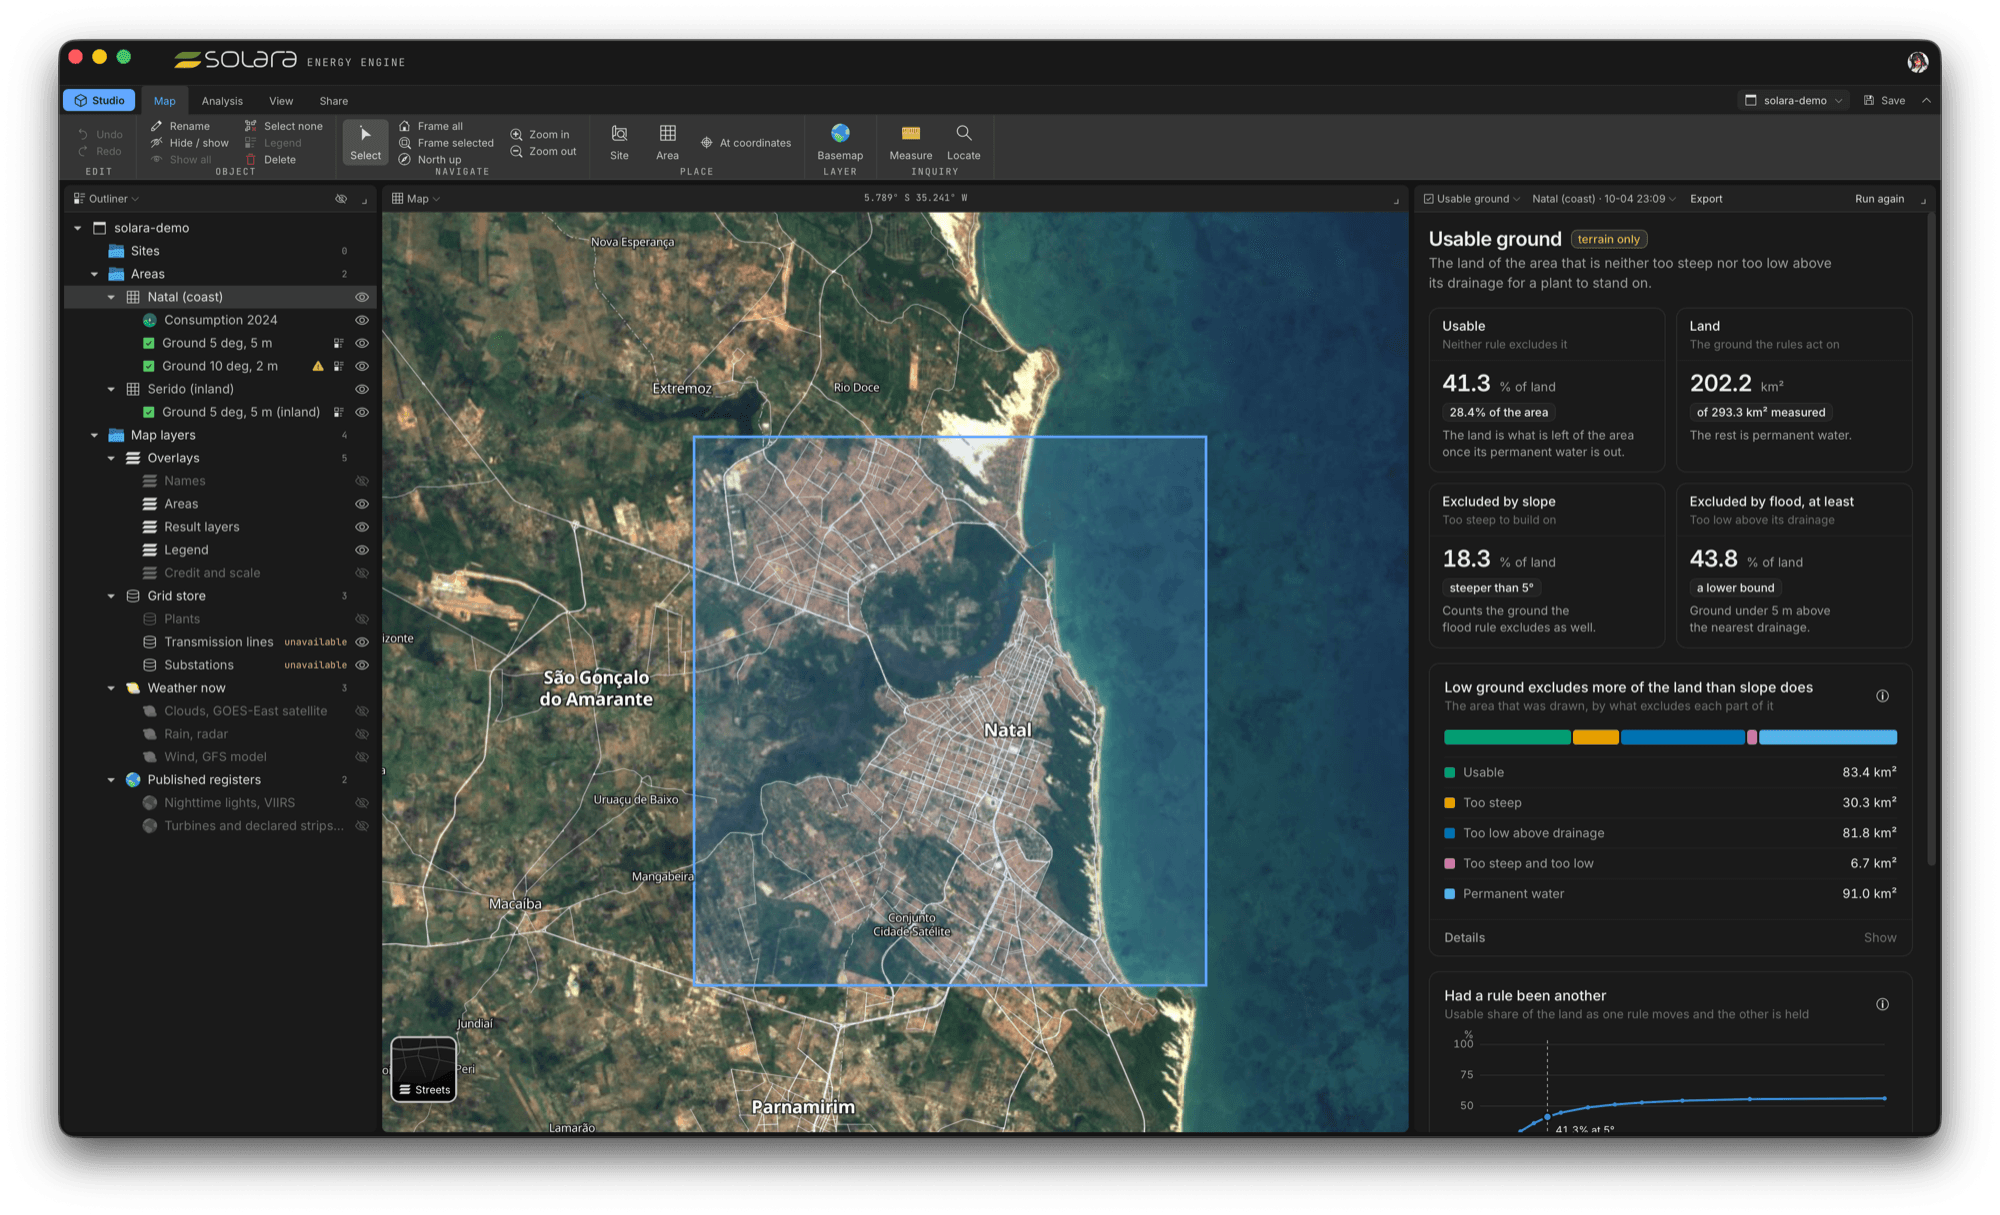This screenshot has width=2000, height=1215.
Task: Open the Share tab
Action: click(334, 101)
